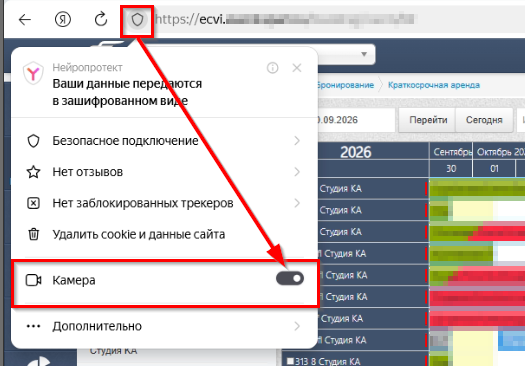525x366 pixels.
Task: Follow the Бронирование breadcrumb link
Action: (x=345, y=85)
